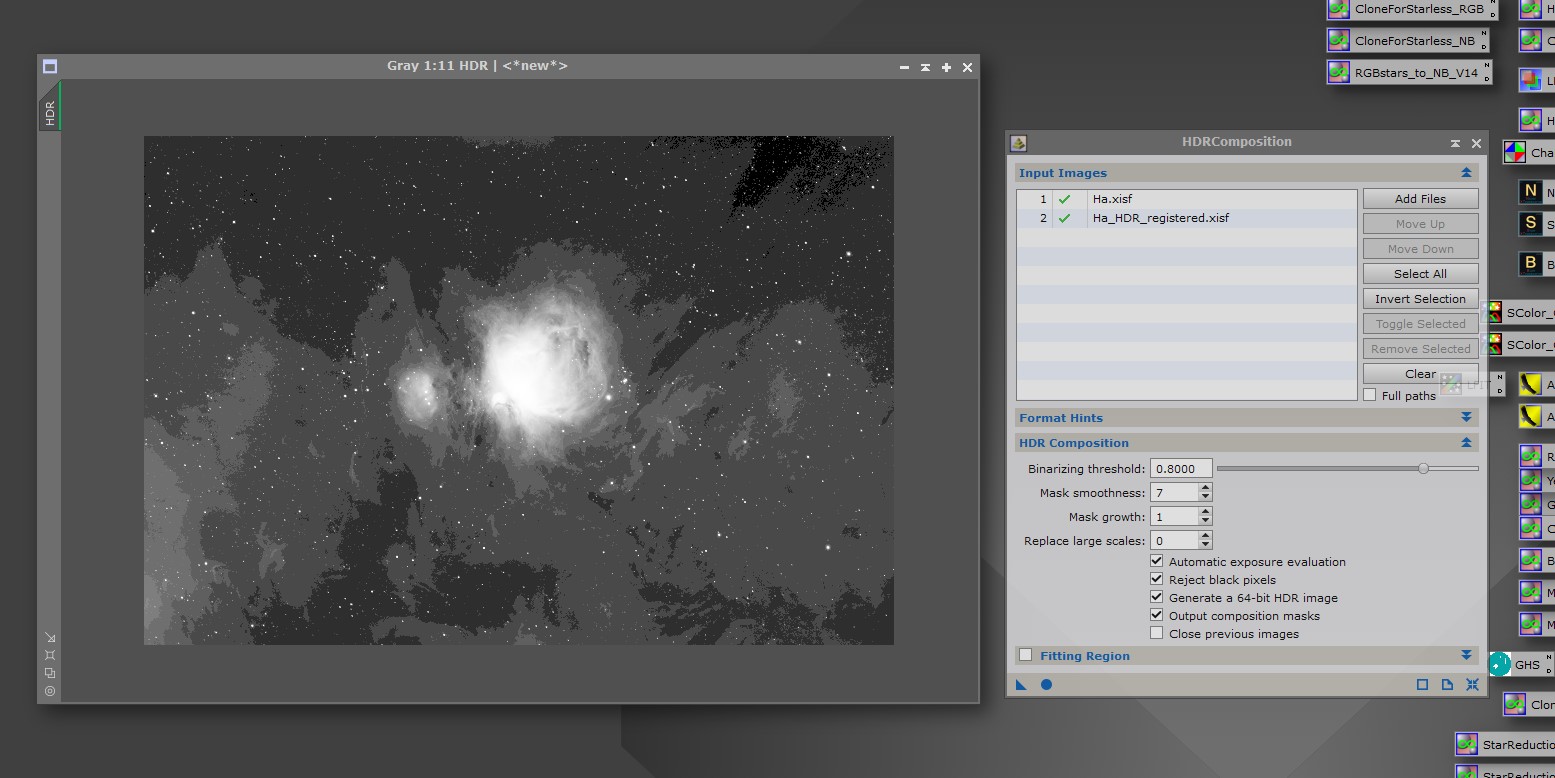Expand the Fitting Region section
Viewport: 1555px width, 778px height.
1466,656
